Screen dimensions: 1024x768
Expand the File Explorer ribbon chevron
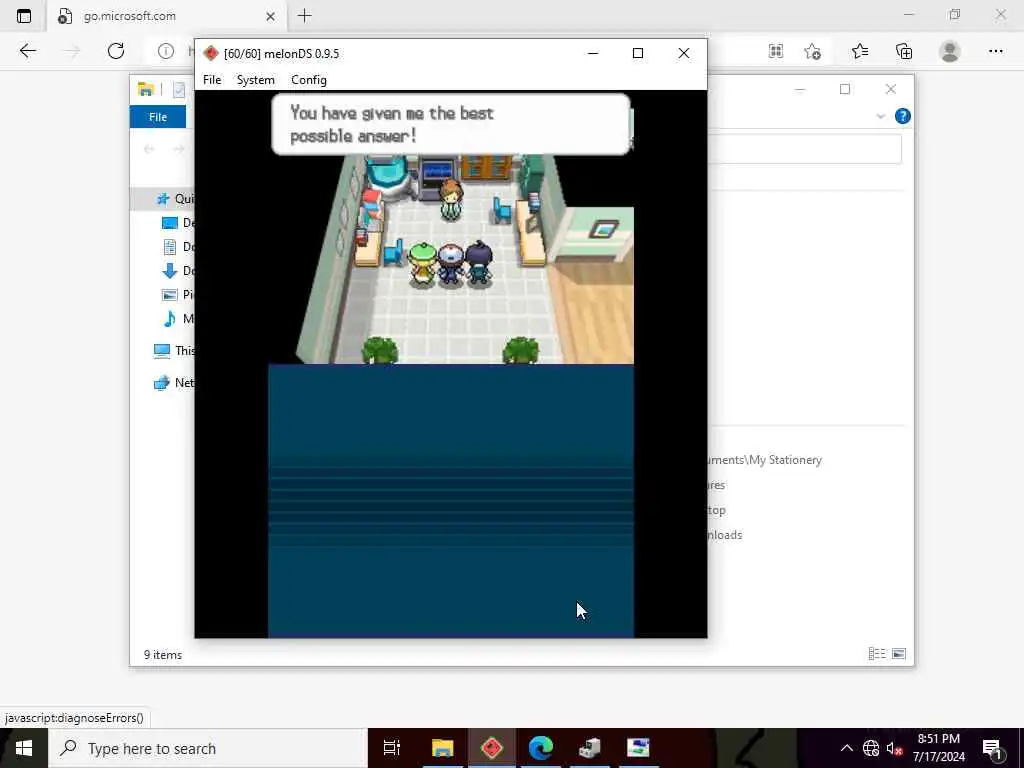(x=880, y=116)
